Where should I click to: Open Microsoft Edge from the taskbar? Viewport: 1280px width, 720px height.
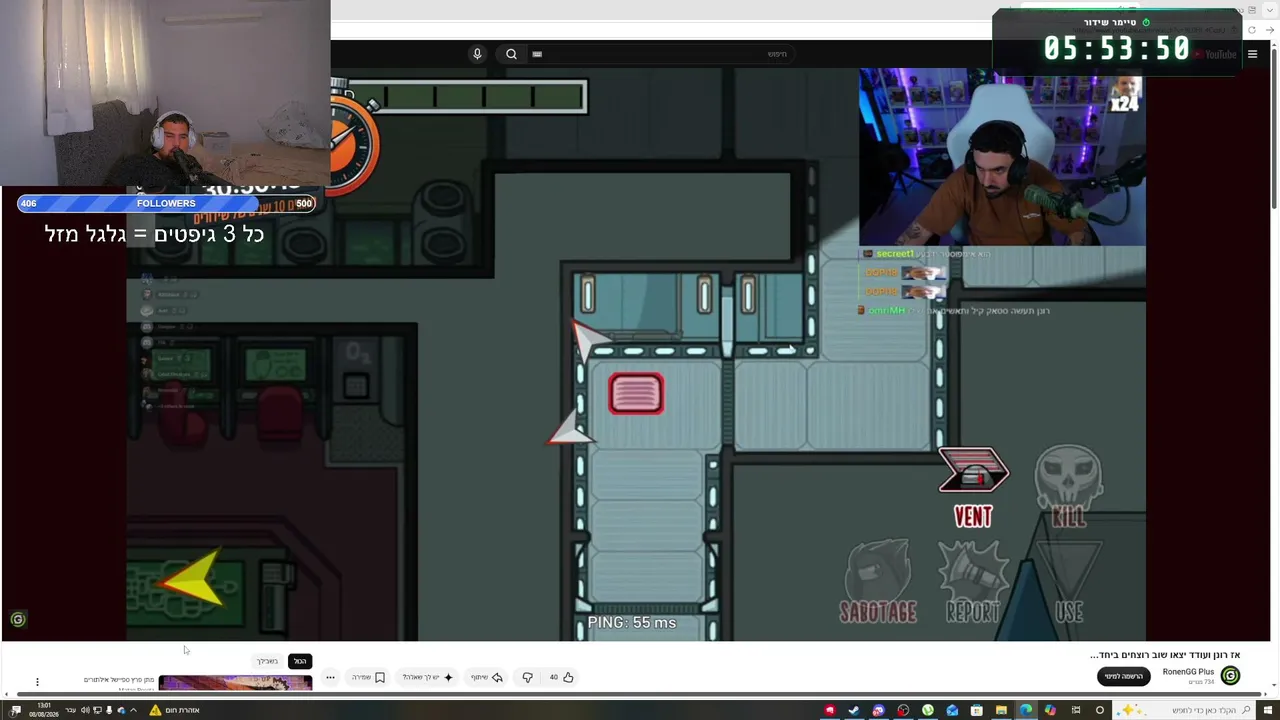pyautogui.click(x=1026, y=710)
